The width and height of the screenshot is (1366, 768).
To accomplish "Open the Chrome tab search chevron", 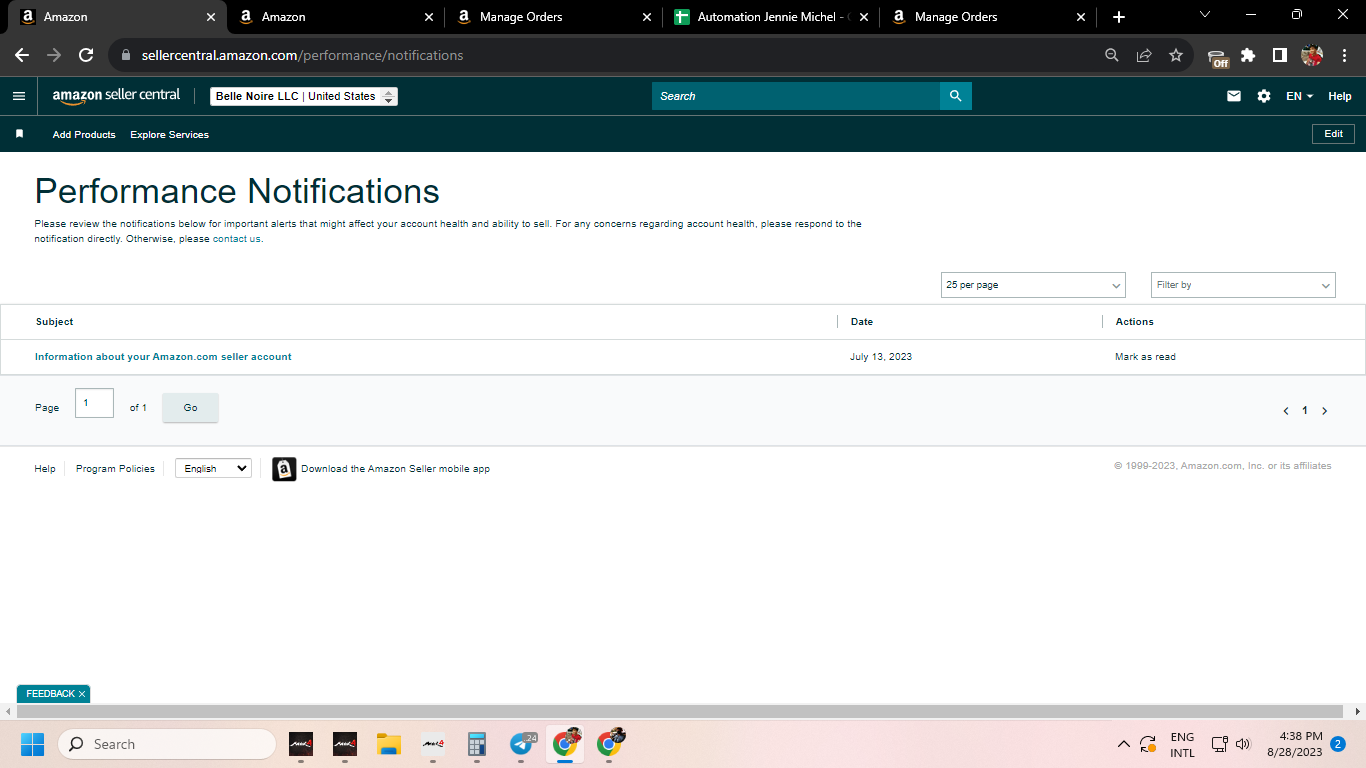I will [1205, 15].
